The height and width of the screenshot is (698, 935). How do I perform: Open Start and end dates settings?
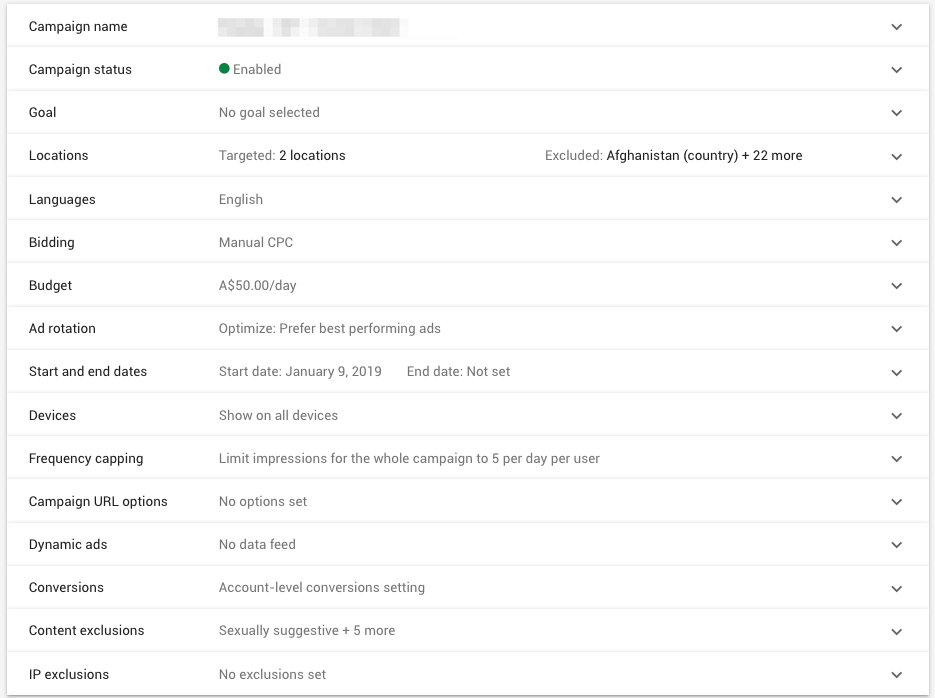pos(896,371)
